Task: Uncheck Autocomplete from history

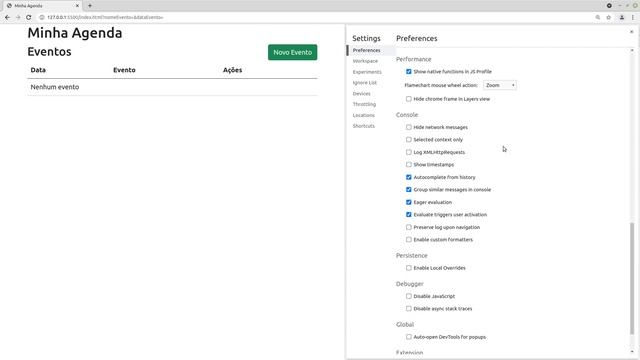Action: tap(409, 177)
